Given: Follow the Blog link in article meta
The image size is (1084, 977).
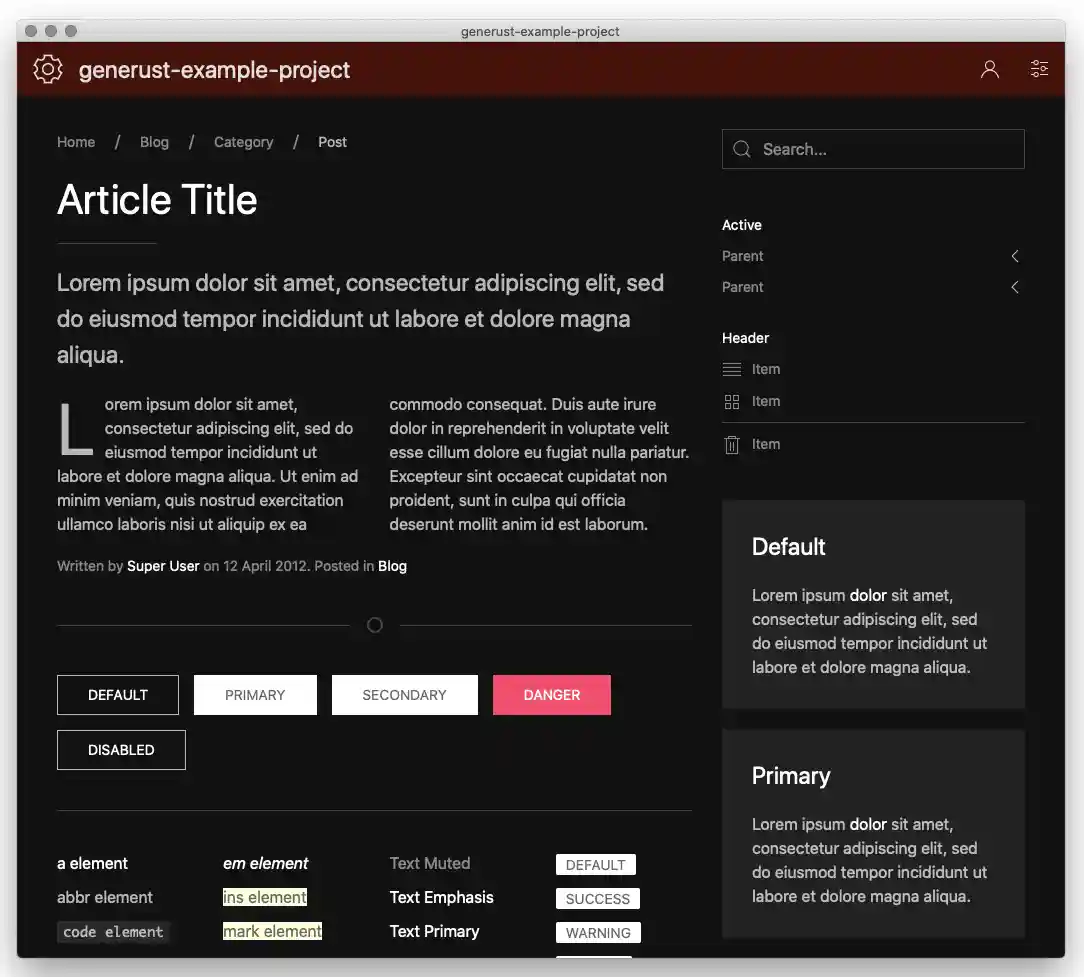Looking at the screenshot, I should pyautogui.click(x=392, y=566).
